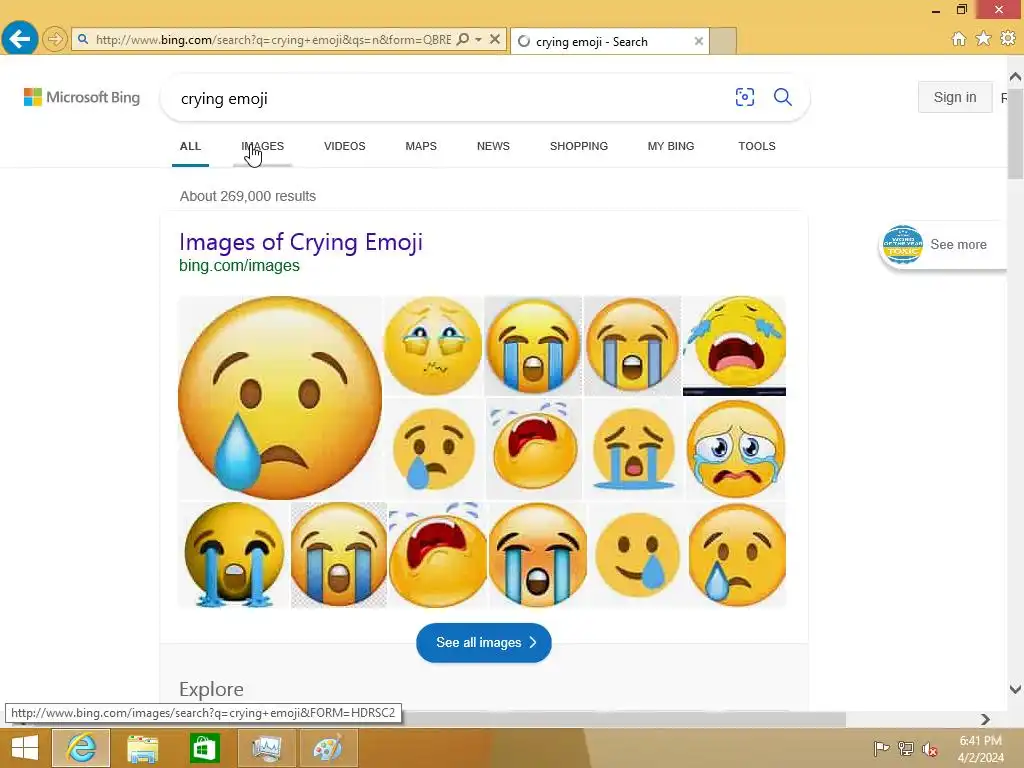Switch to the VIDEOS tab

(x=344, y=146)
